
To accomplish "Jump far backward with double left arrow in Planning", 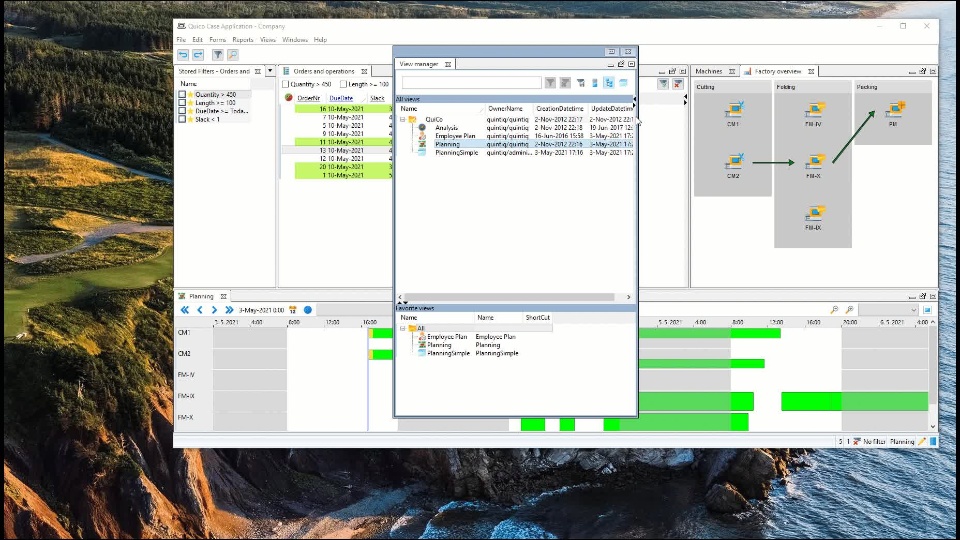I will 185,310.
